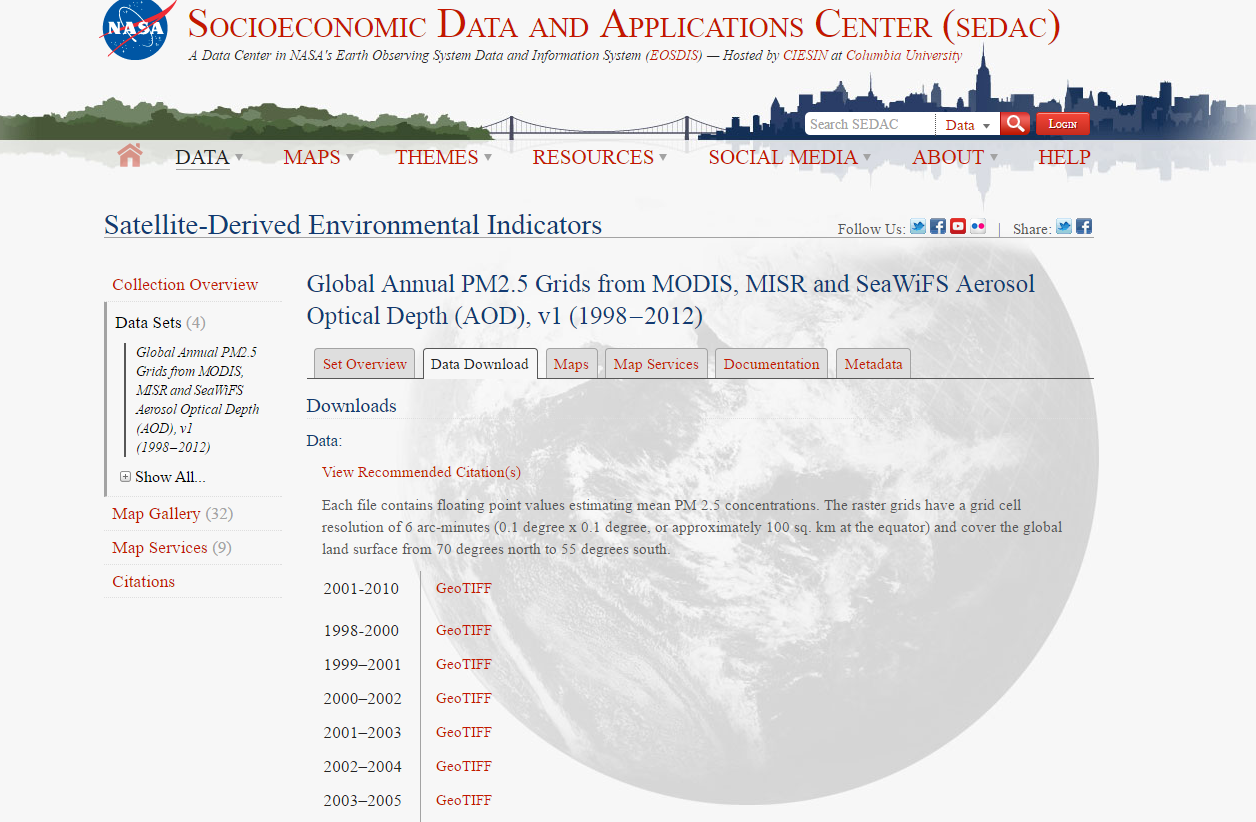This screenshot has width=1256, height=822.
Task: Switch to the Maps tab
Action: tap(571, 364)
